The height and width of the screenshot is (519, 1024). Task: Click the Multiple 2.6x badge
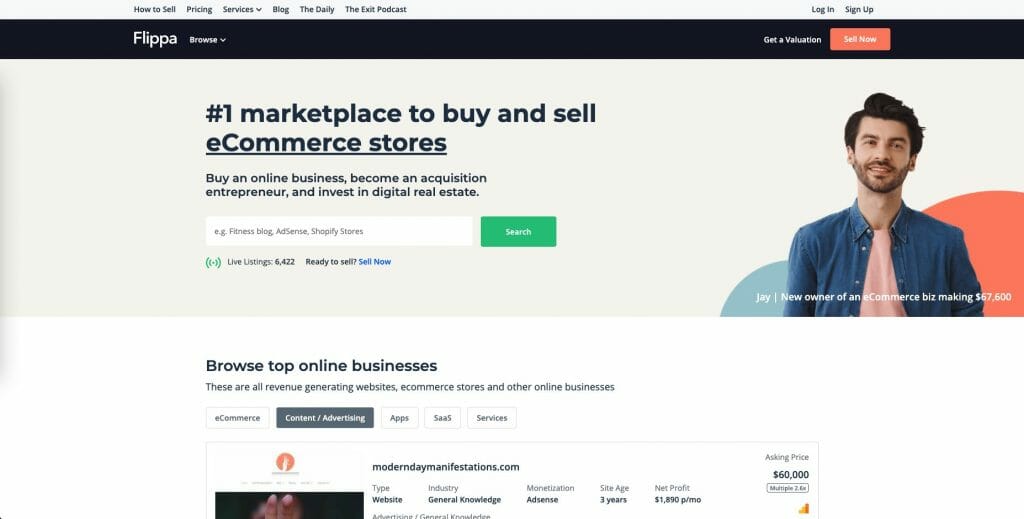point(788,488)
